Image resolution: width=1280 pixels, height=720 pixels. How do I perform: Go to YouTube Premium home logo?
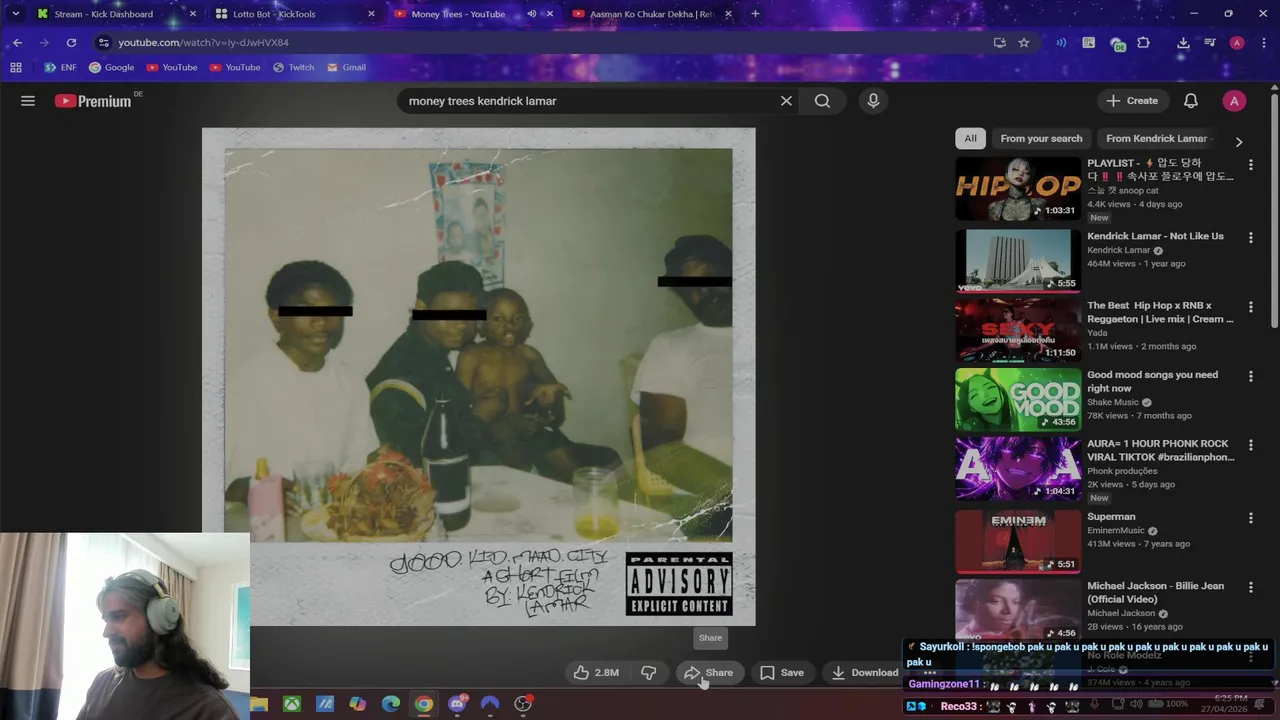[x=93, y=101]
